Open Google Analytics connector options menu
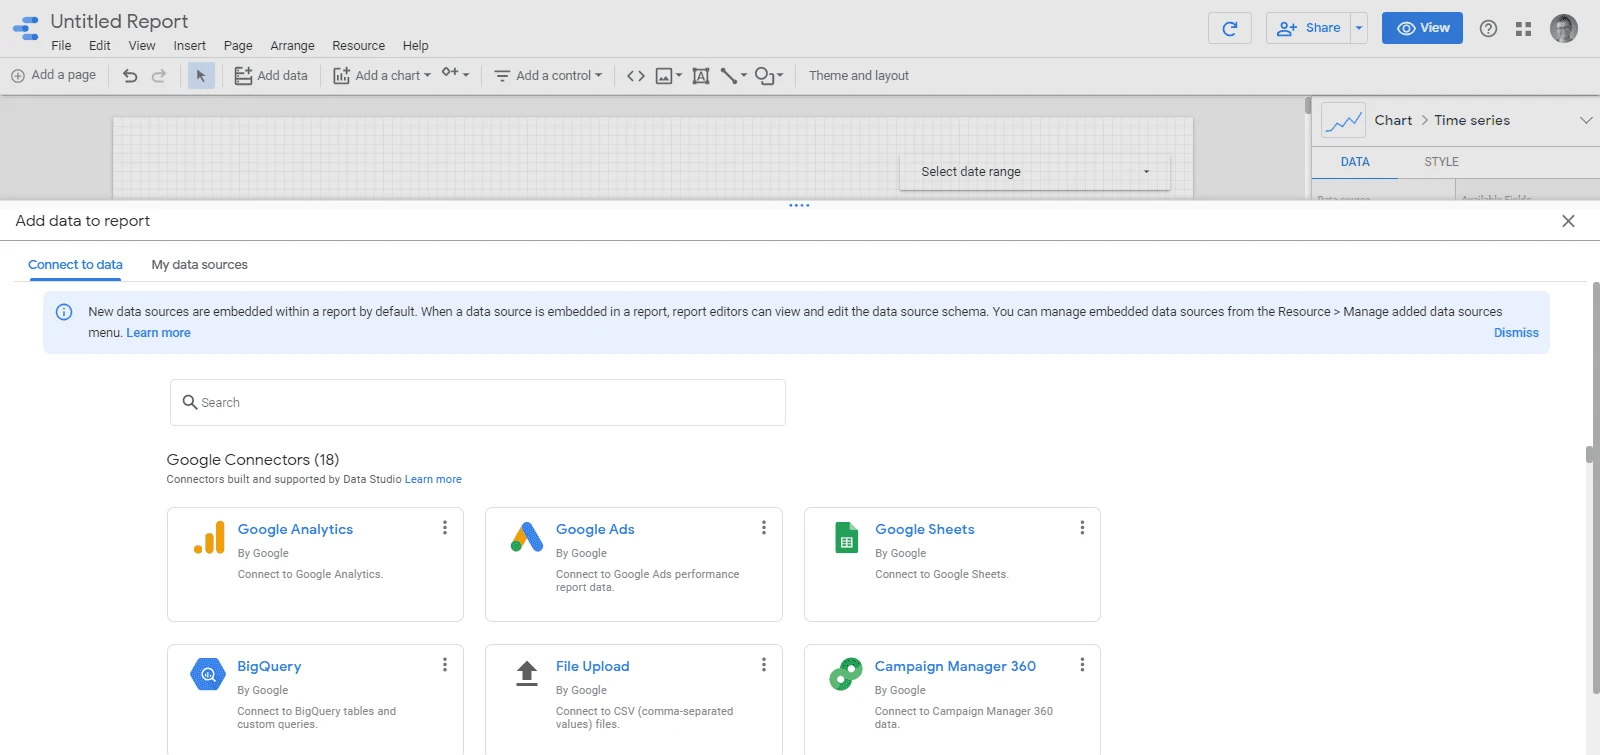This screenshot has width=1600, height=755. 445,528
